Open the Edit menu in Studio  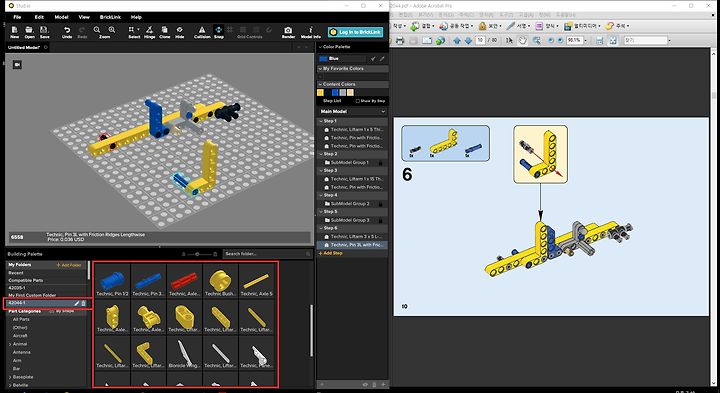39,17
